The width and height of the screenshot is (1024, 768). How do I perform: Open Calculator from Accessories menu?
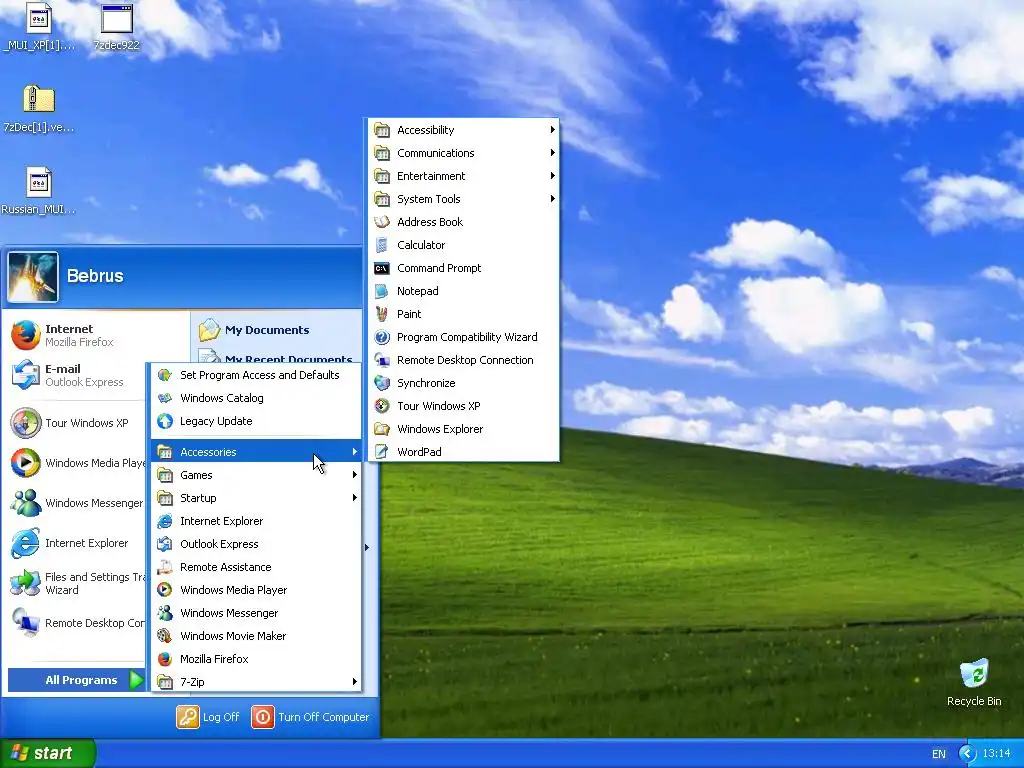464,245
